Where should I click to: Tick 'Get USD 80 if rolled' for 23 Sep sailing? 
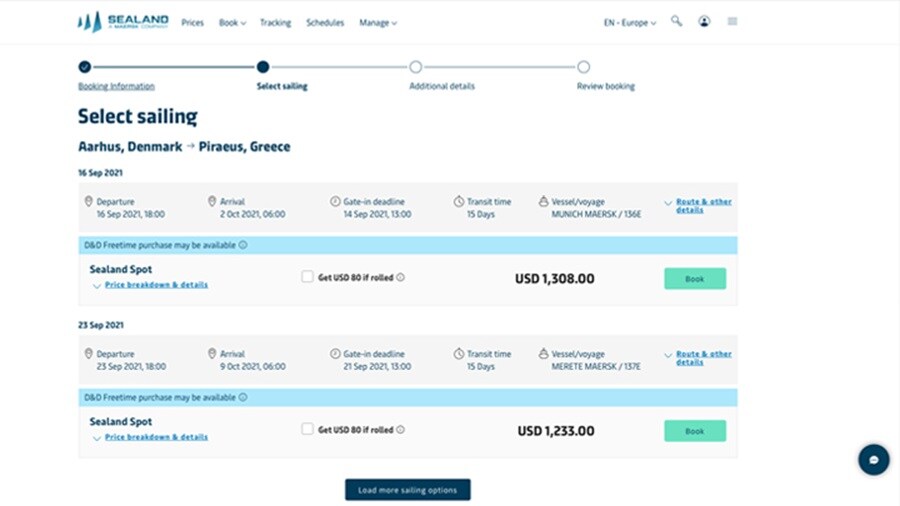pos(307,429)
